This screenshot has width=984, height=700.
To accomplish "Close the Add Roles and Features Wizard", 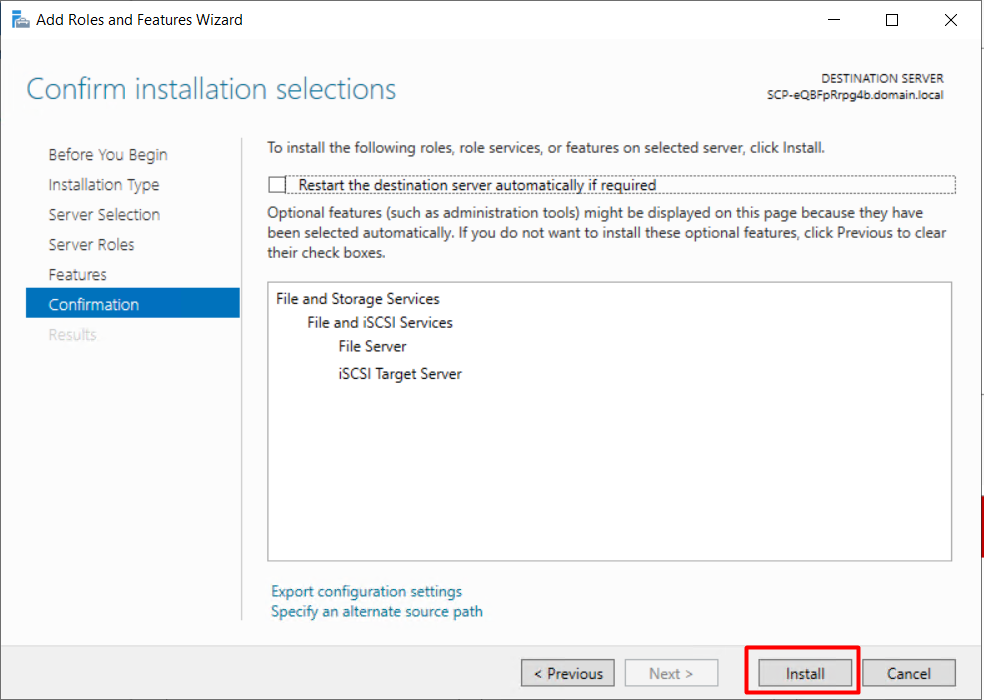I will 951,20.
